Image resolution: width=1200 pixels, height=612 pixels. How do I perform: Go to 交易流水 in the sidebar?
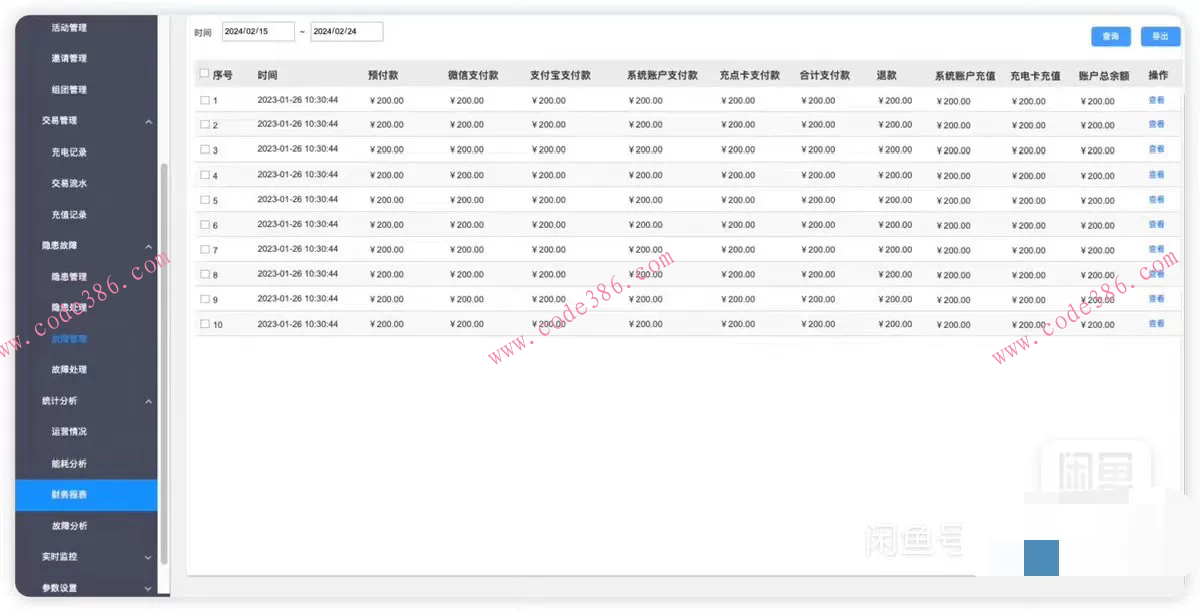point(69,183)
